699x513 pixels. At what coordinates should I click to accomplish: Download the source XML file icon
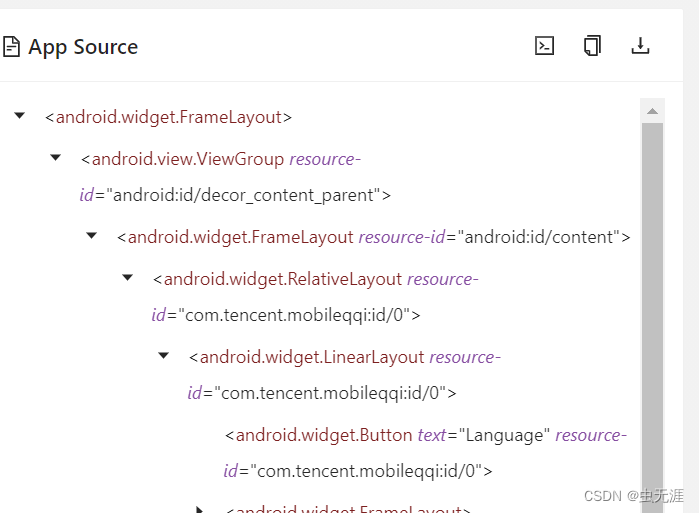pyautogui.click(x=640, y=46)
